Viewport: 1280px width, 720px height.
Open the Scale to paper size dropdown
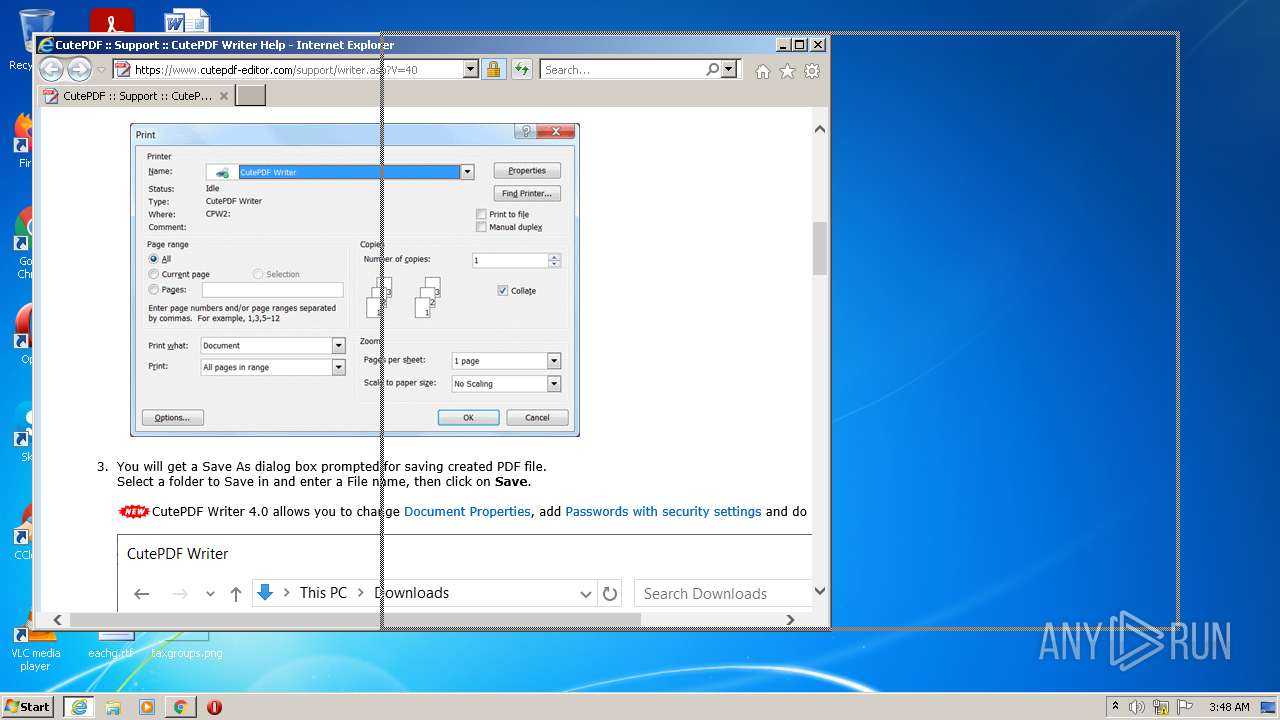[x=554, y=383]
